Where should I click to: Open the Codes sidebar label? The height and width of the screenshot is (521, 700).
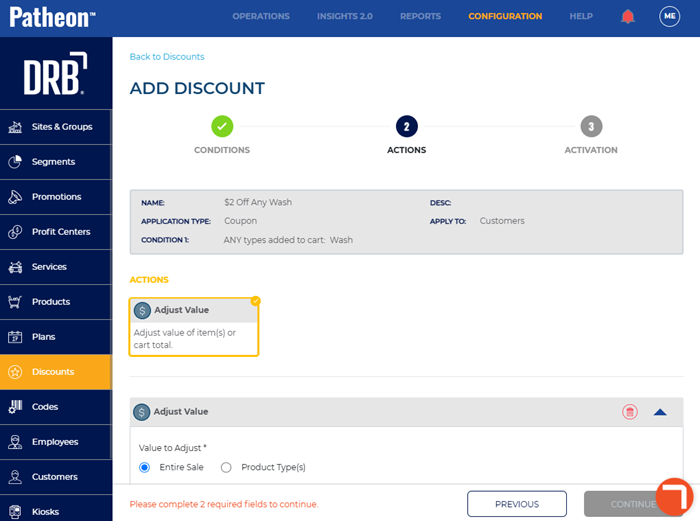tap(45, 407)
